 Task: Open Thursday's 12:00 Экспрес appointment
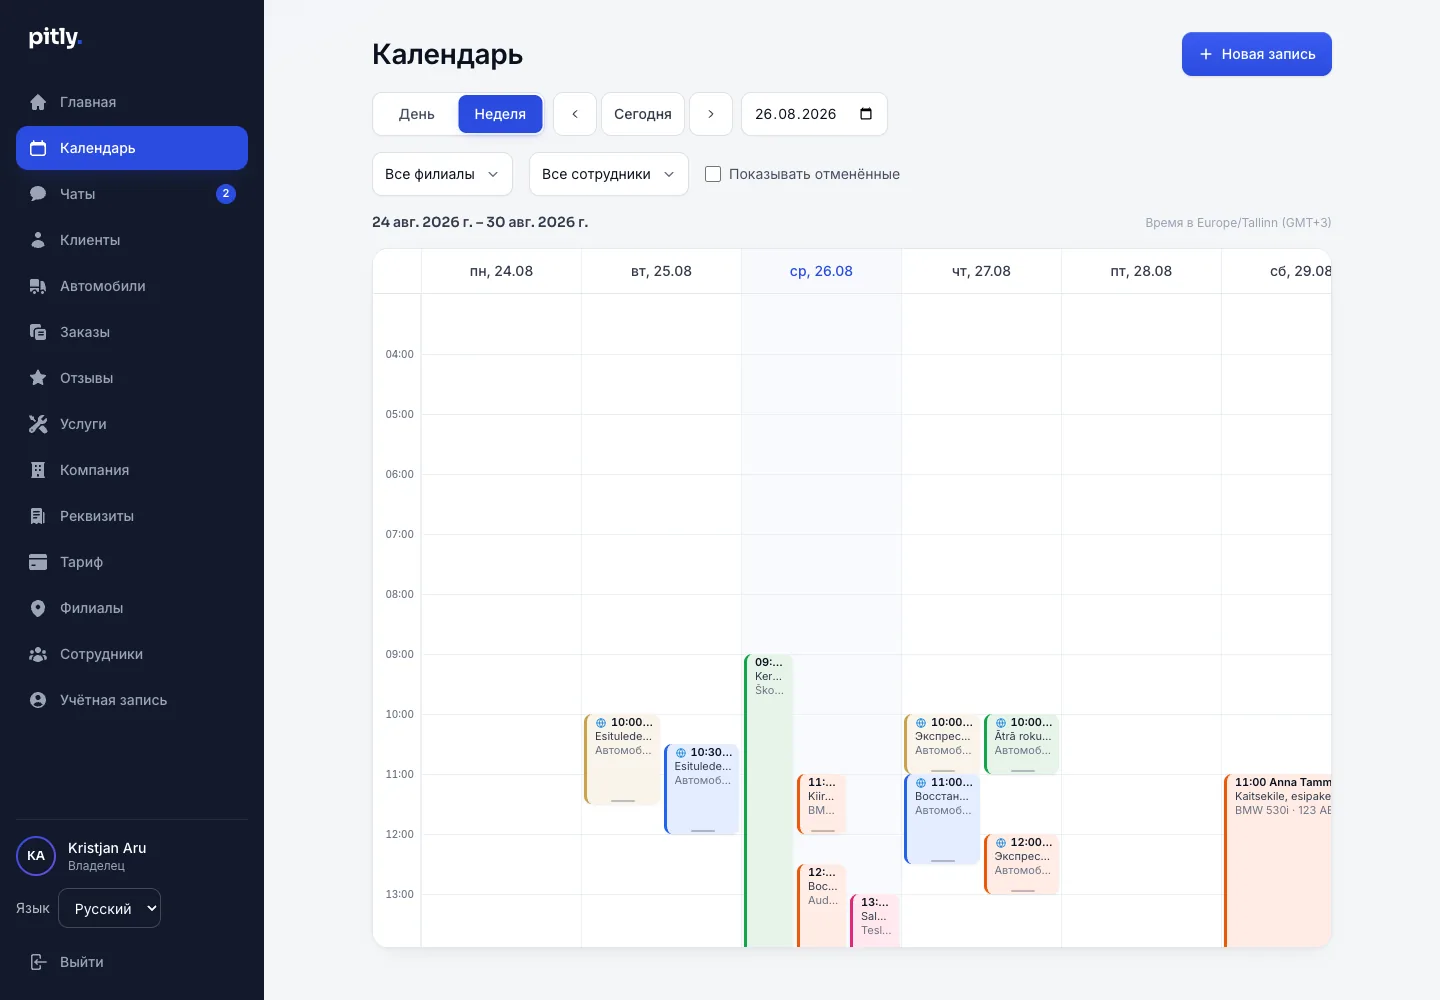pos(1022,864)
